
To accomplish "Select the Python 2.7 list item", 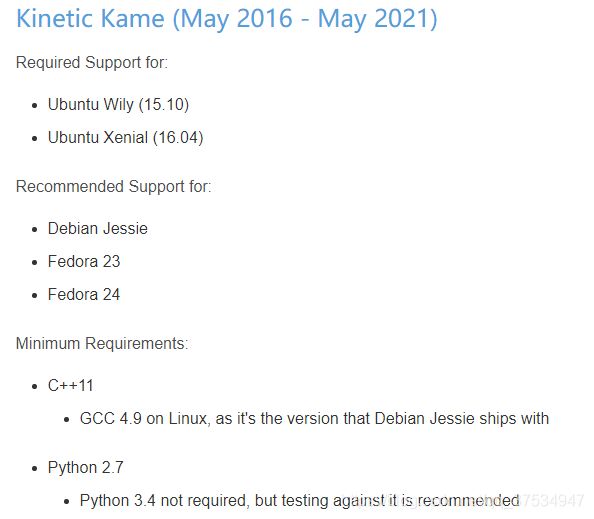I will (x=86, y=468).
